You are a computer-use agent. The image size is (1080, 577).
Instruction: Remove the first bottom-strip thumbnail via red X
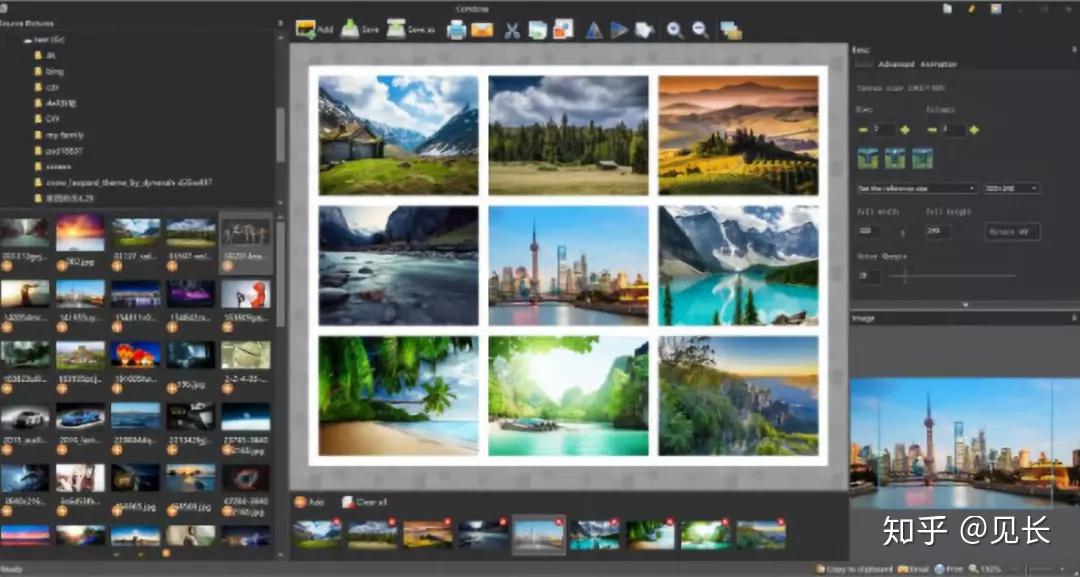click(336, 523)
